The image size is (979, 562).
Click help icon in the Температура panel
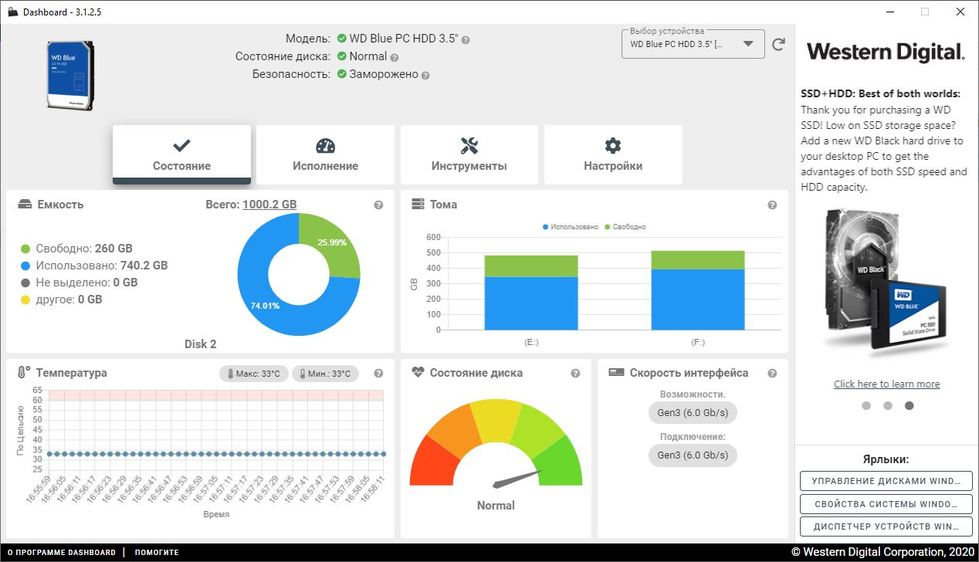[379, 374]
